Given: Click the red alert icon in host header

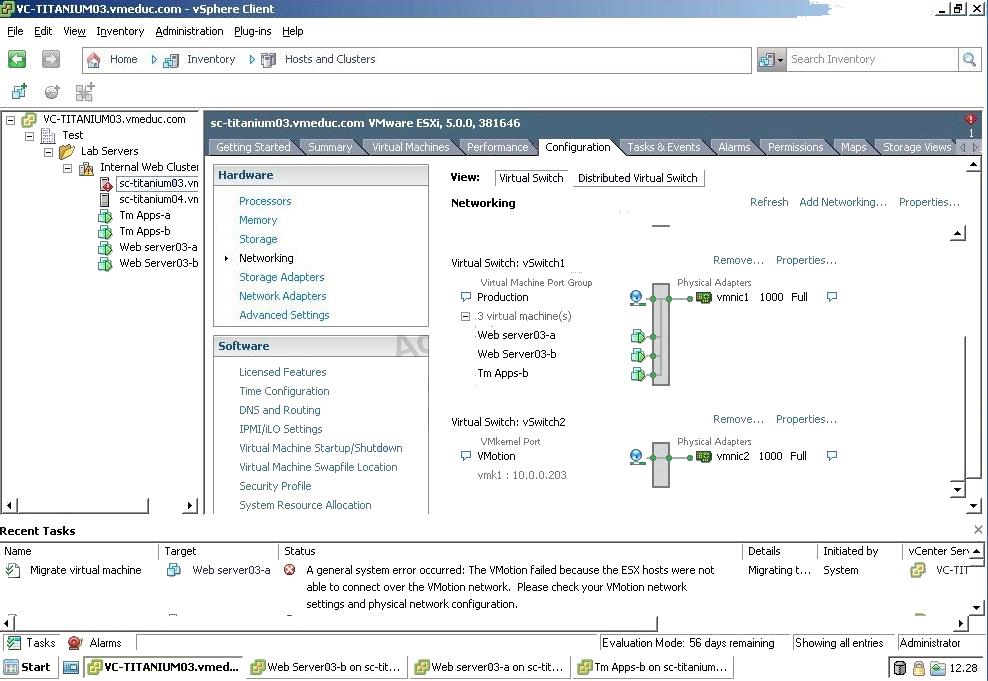Looking at the screenshot, I should point(970,119).
